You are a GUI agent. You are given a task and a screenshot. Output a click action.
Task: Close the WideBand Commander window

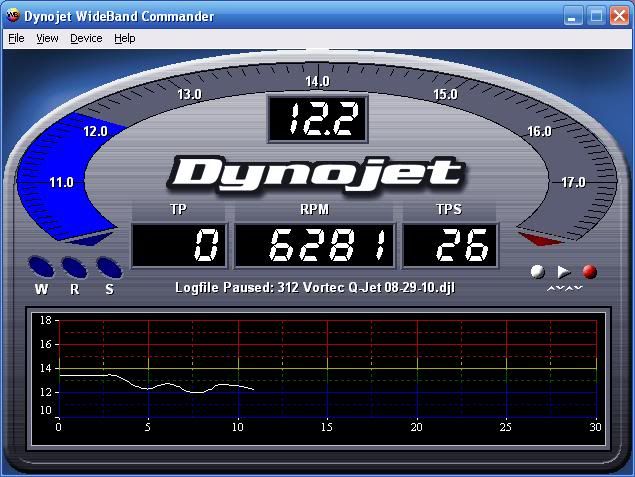click(620, 16)
